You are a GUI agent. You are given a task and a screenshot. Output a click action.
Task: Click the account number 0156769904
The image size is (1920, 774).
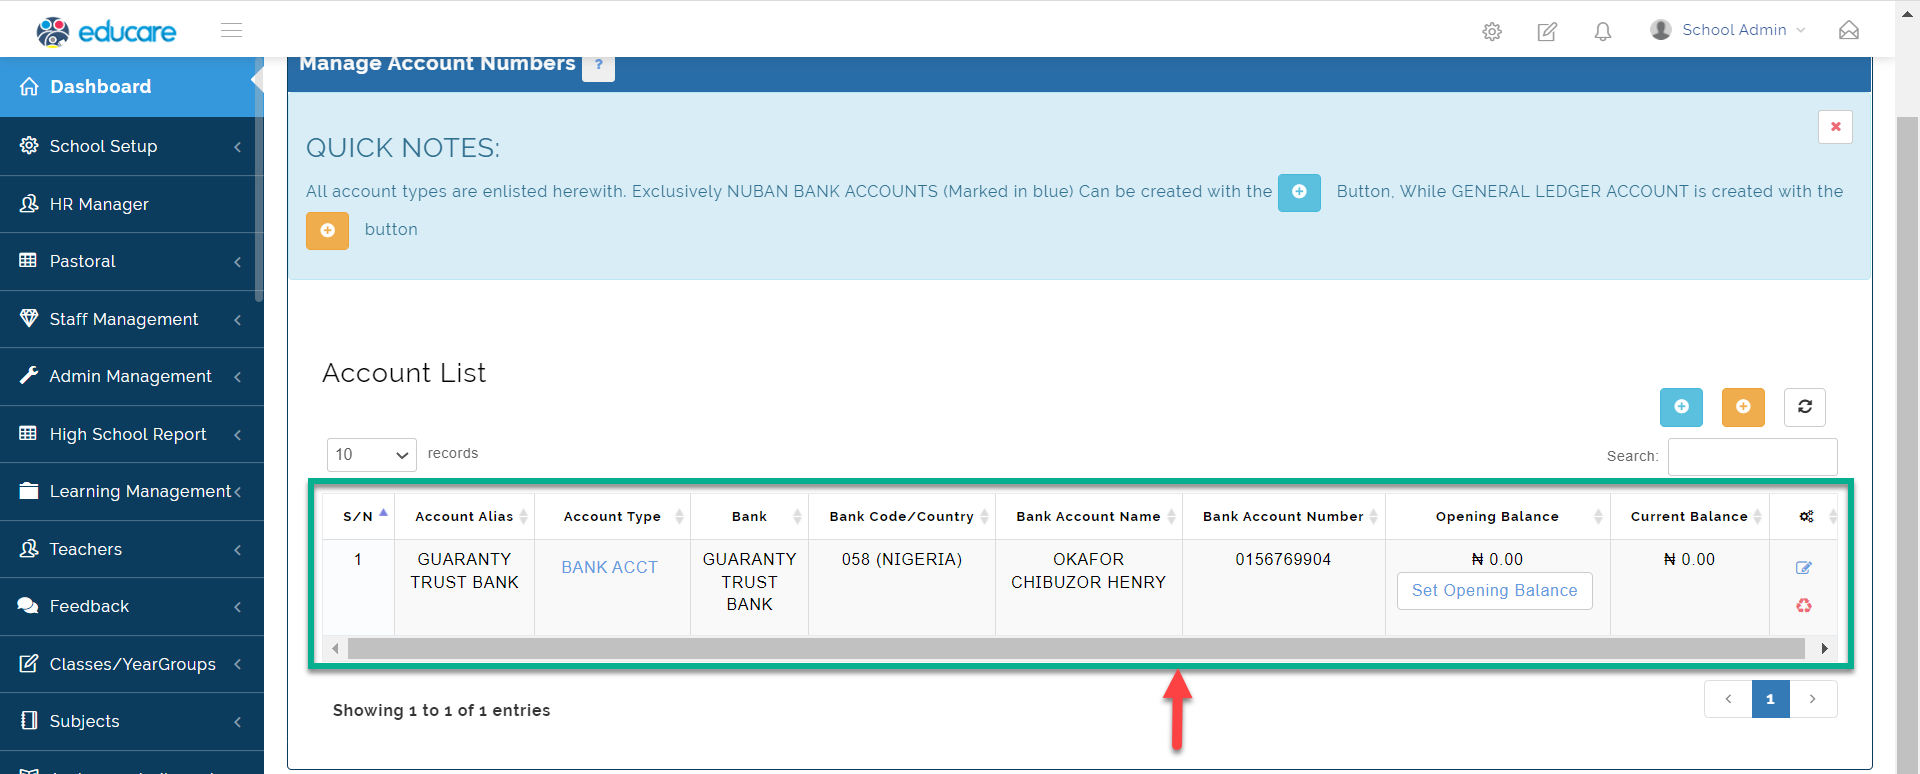pyautogui.click(x=1283, y=560)
